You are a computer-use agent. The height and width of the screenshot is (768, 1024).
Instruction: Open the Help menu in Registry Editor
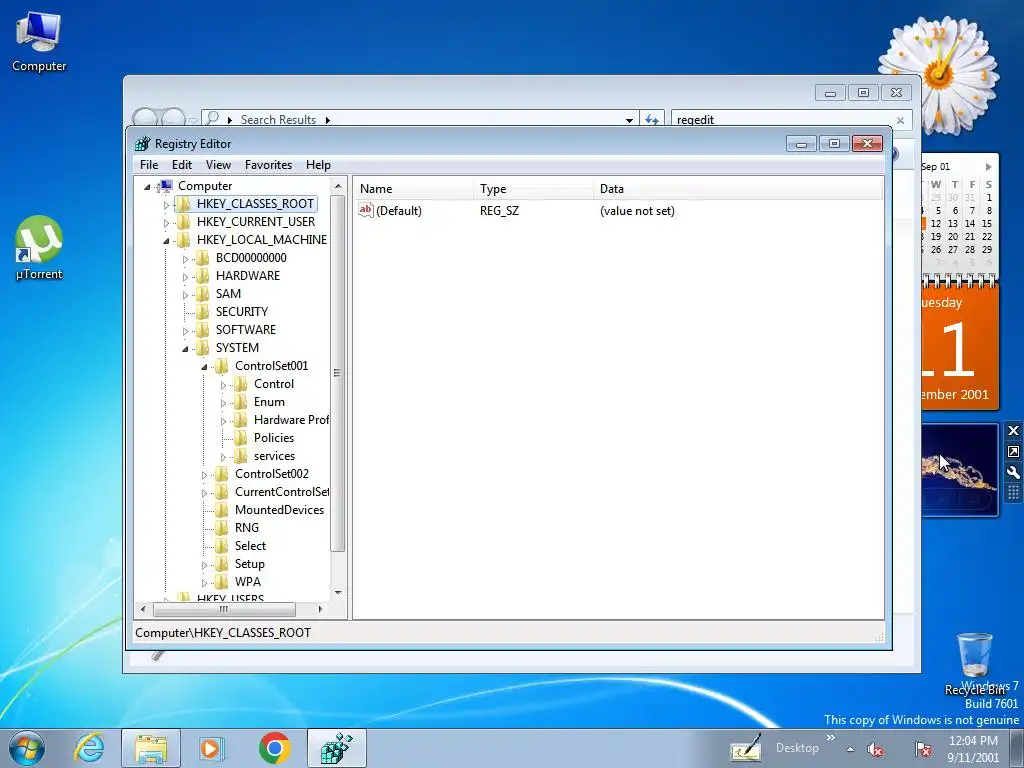click(x=318, y=165)
